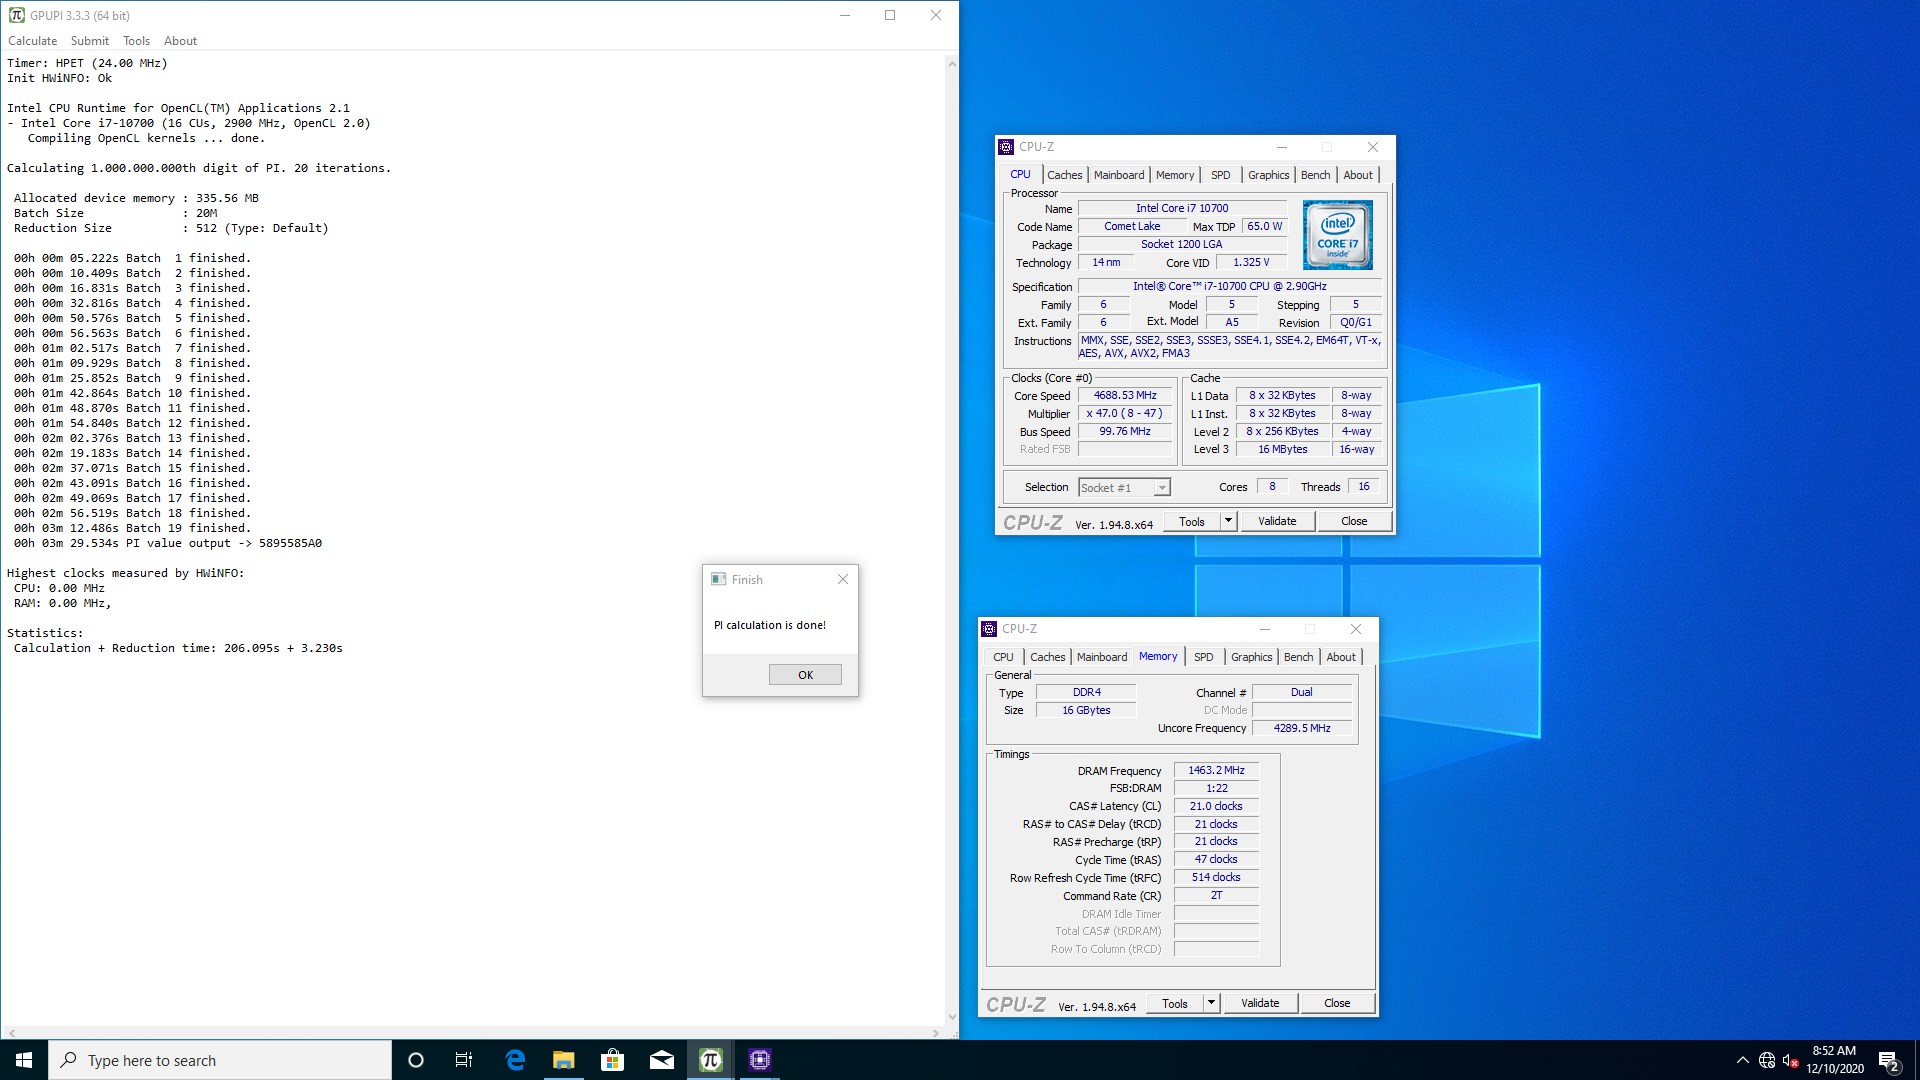1920x1080 pixels.
Task: Click the PI value output line
Action: coord(168,543)
